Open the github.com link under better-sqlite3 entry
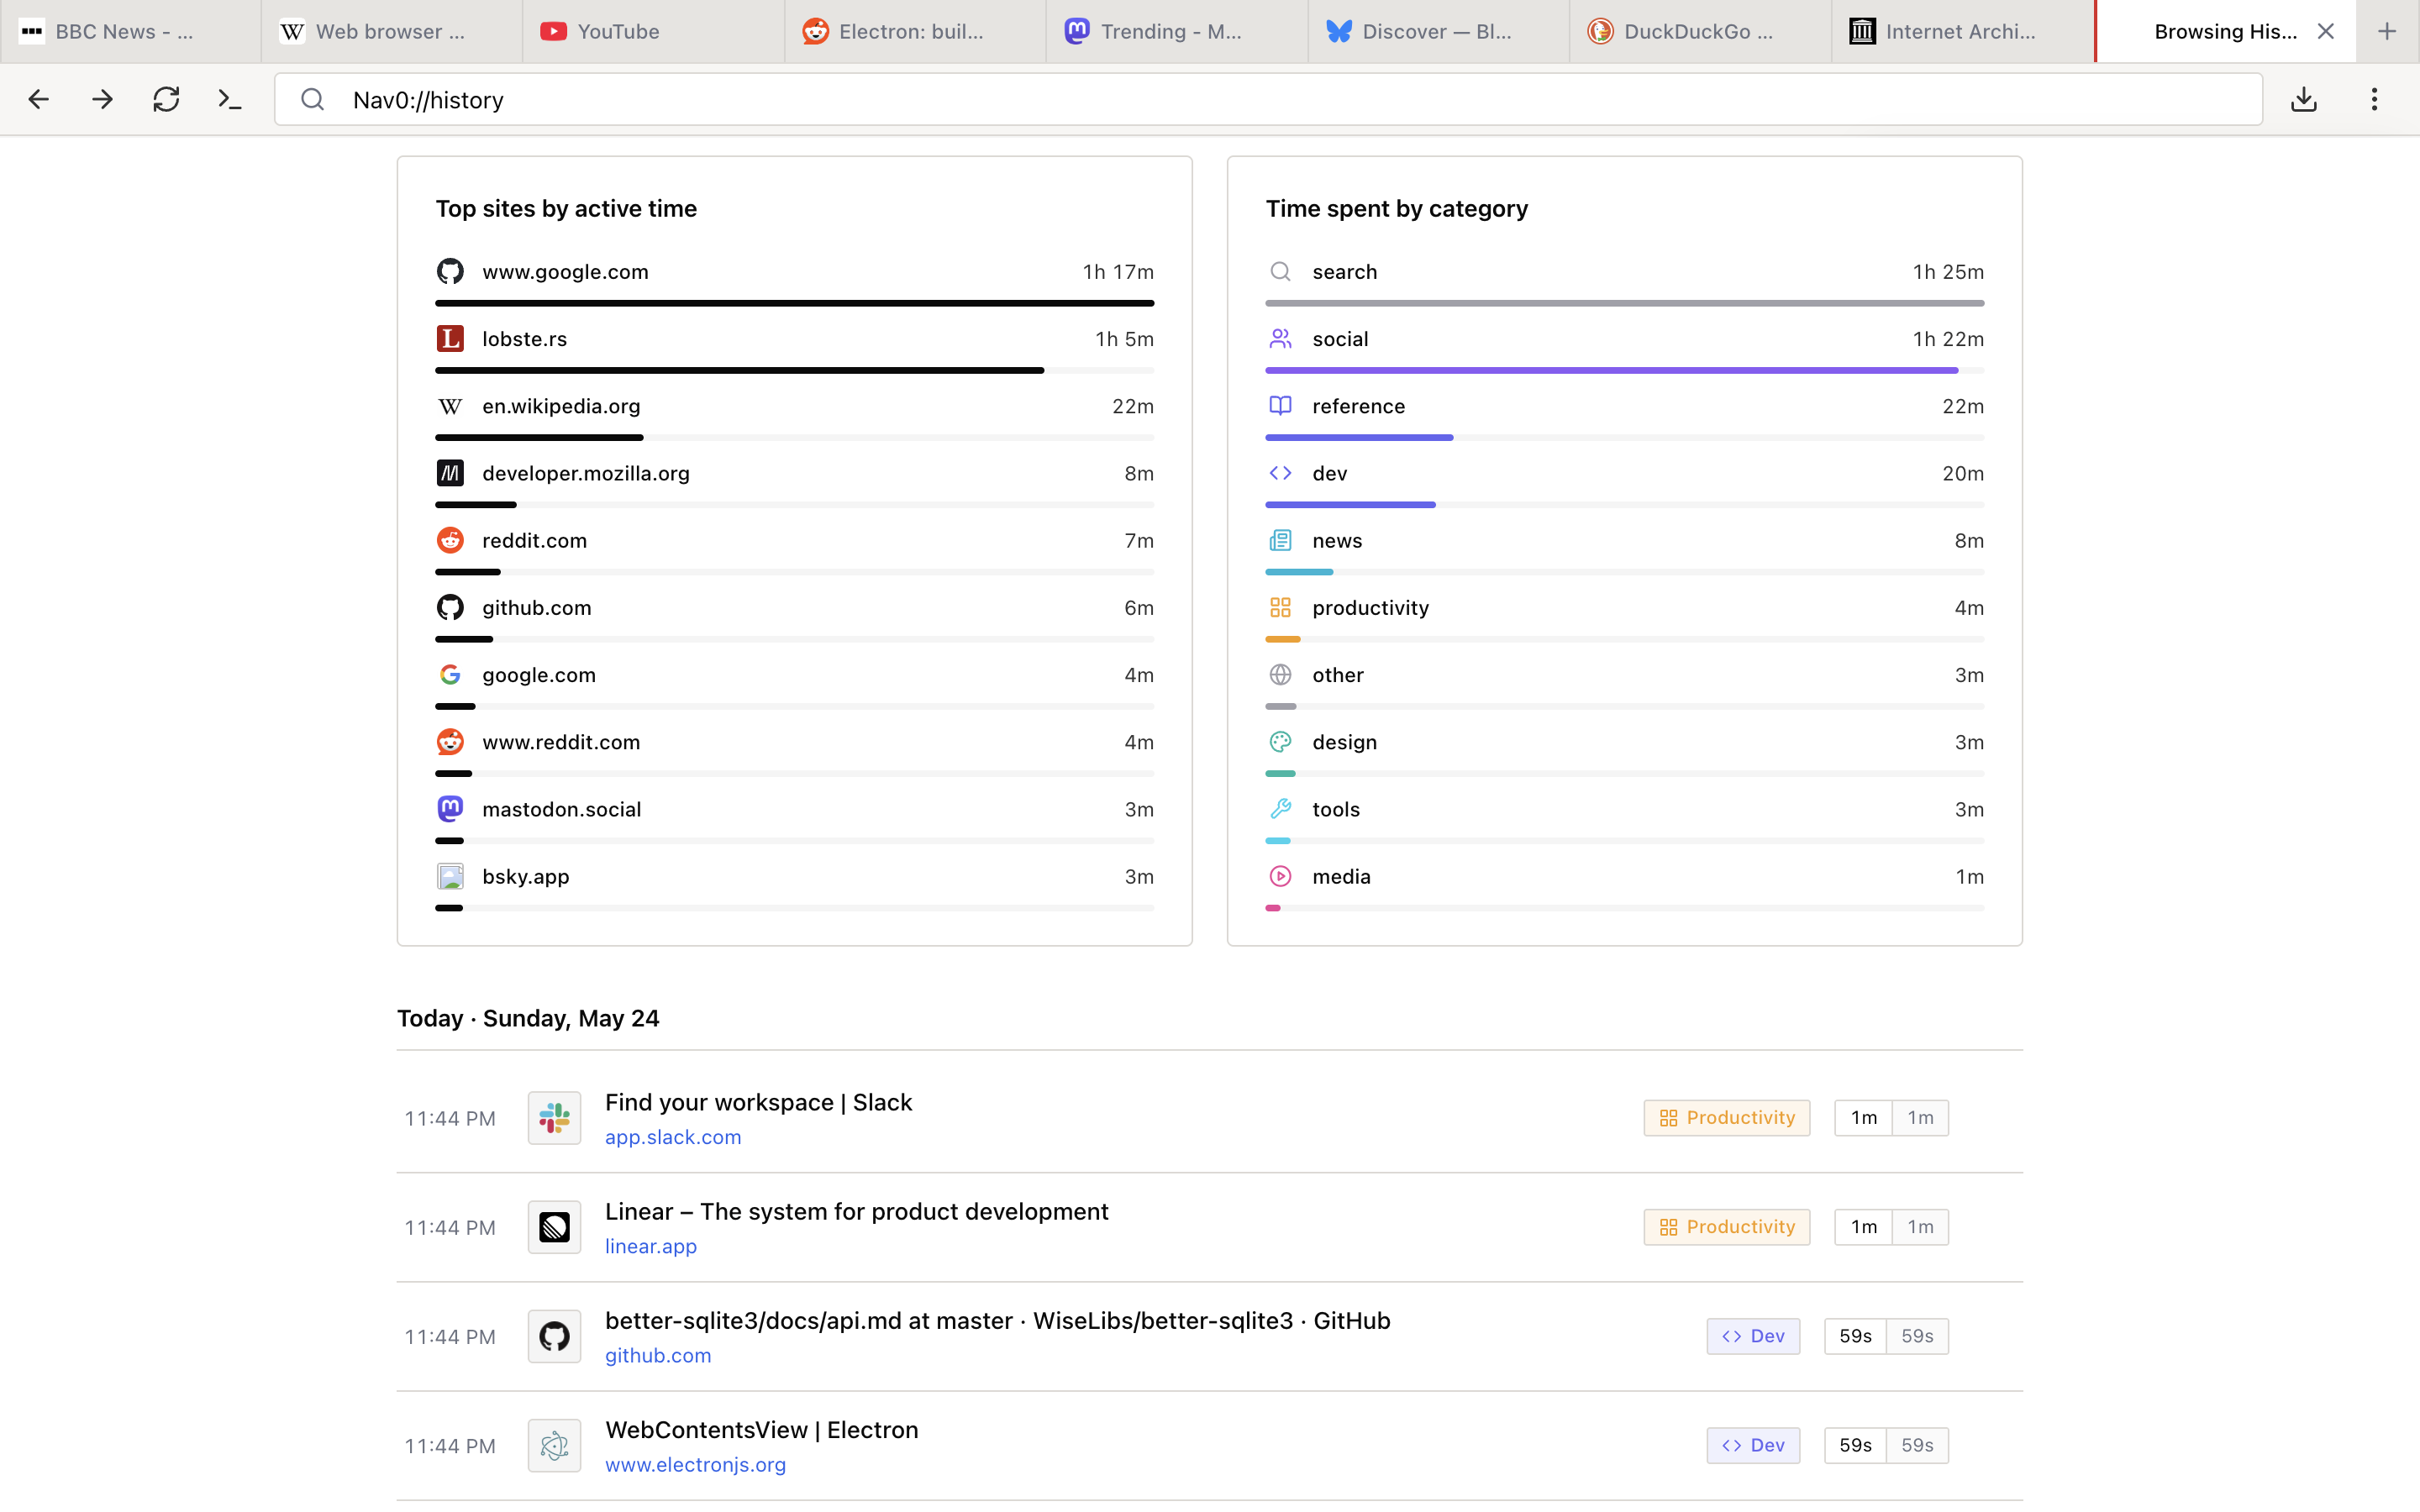Screen dimensions: 2420x1512 tap(658, 1355)
